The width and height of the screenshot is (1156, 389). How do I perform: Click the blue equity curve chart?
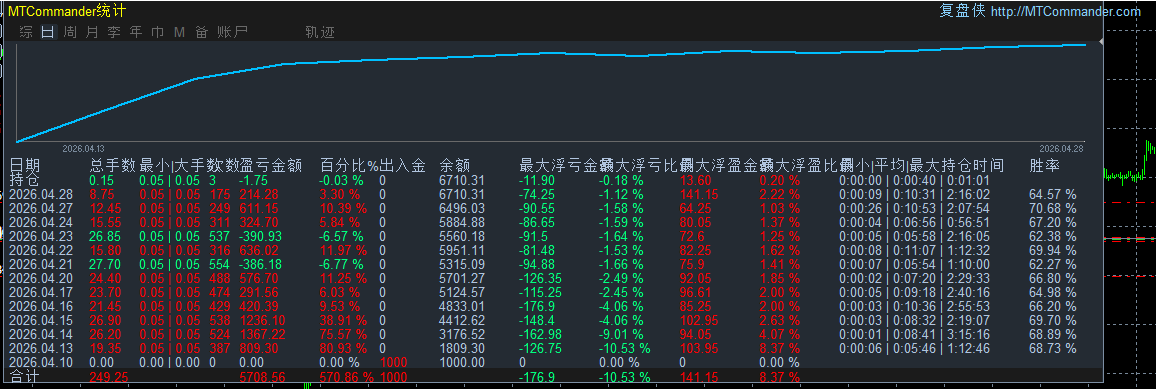click(551, 92)
